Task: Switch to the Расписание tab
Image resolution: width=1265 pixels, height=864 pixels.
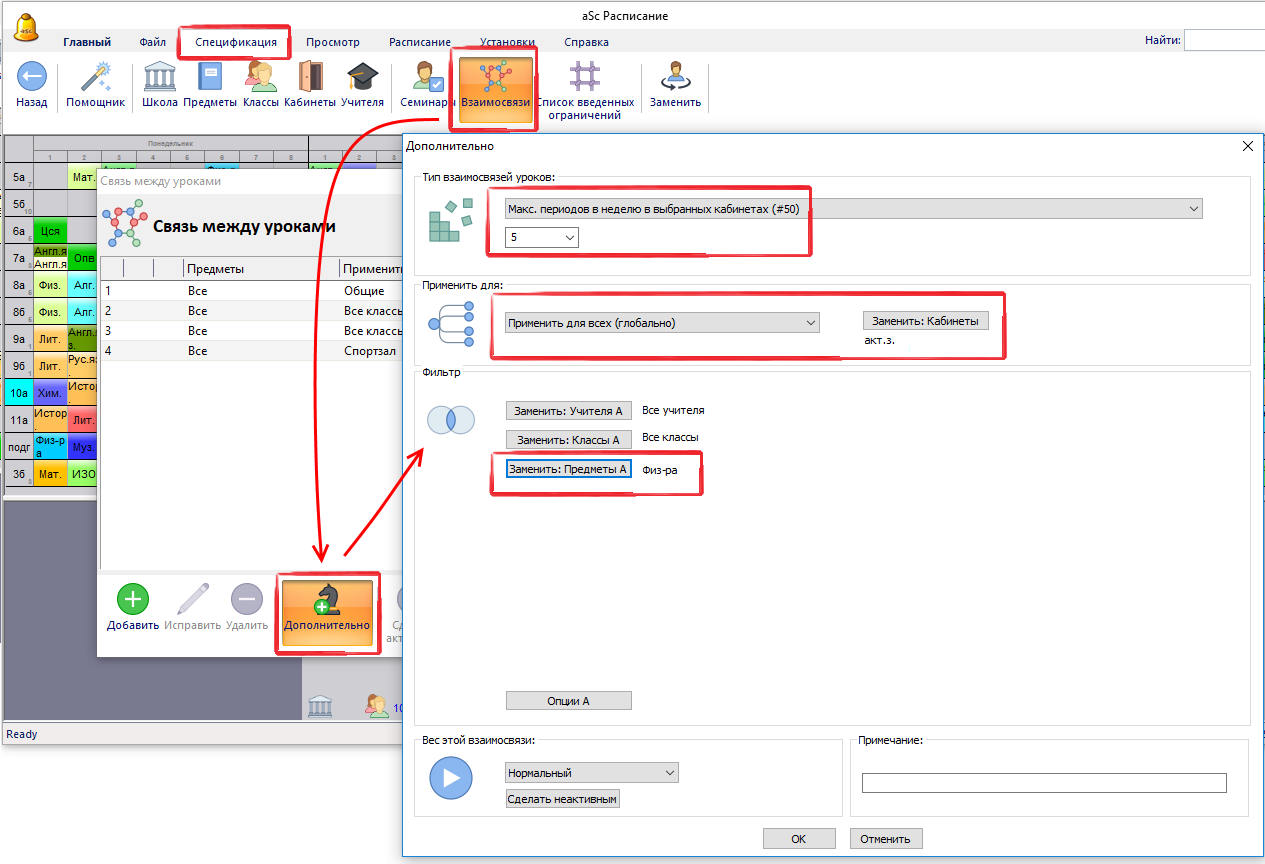Action: coord(419,42)
